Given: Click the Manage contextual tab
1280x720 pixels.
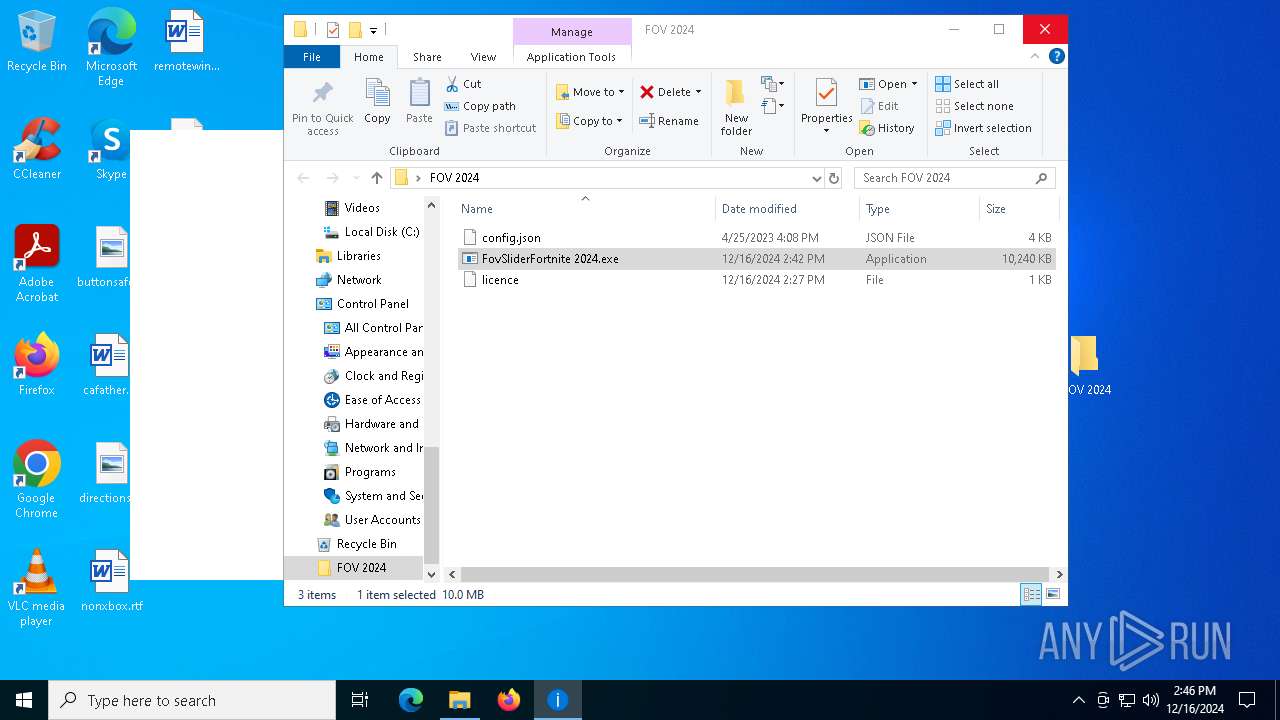Looking at the screenshot, I should click(572, 32).
